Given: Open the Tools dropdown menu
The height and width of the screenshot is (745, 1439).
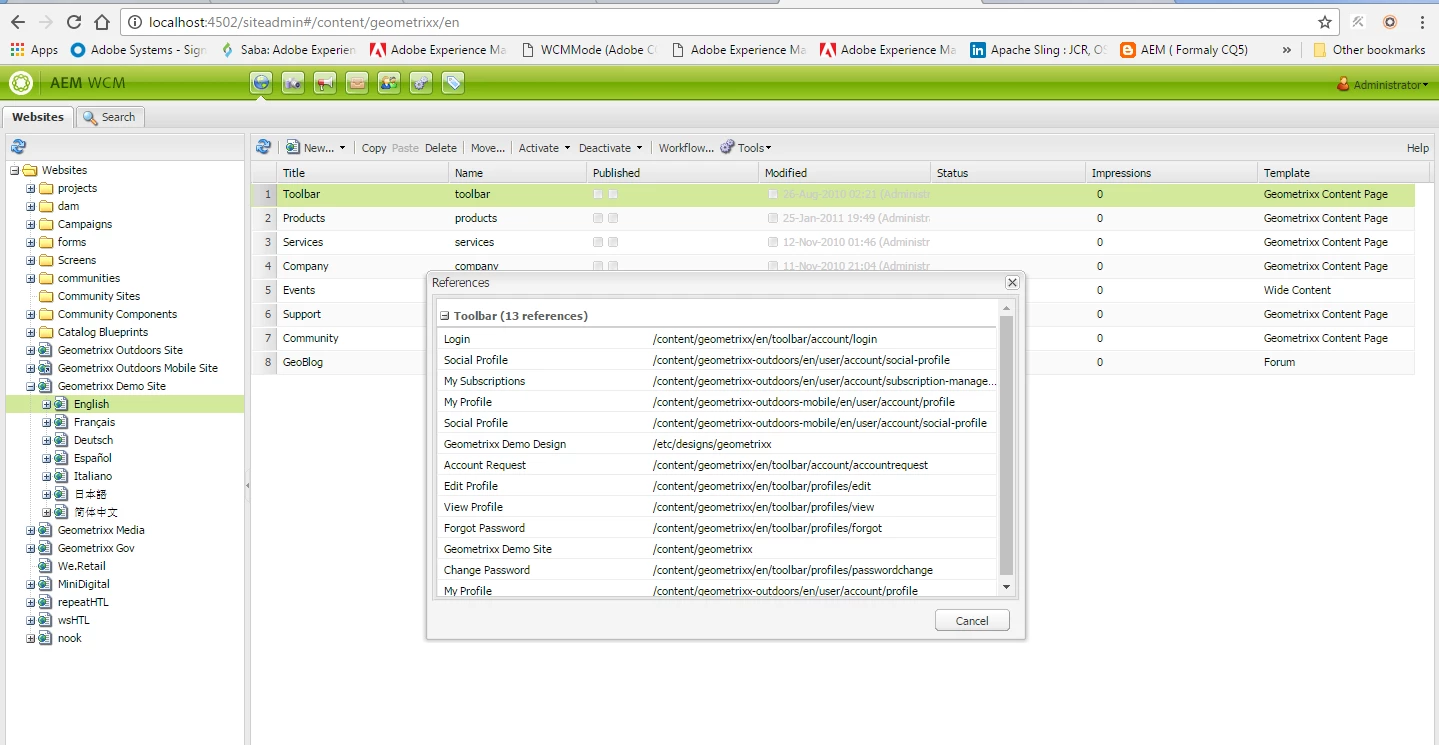Looking at the screenshot, I should 746,148.
